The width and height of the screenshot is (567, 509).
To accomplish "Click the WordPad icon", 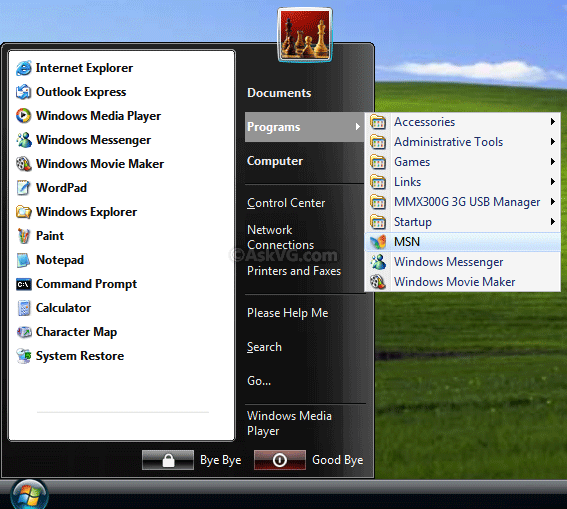I will point(24,188).
